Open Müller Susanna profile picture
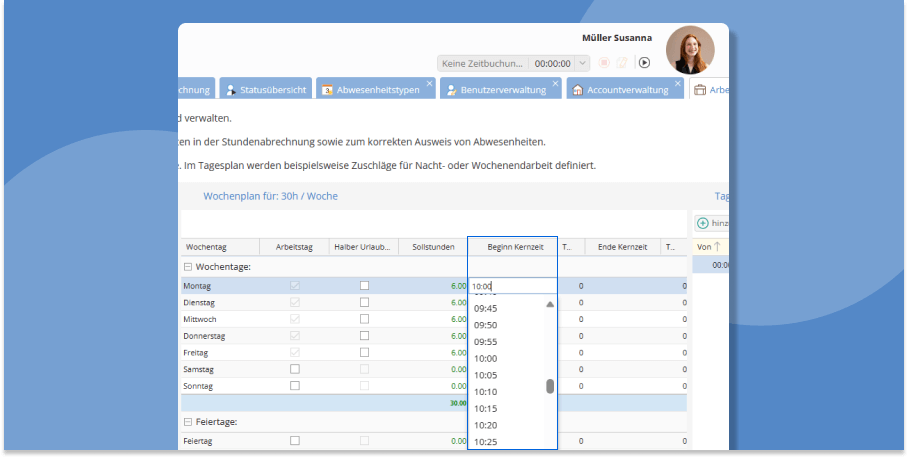Viewport: 908px width, 458px height. tap(690, 50)
